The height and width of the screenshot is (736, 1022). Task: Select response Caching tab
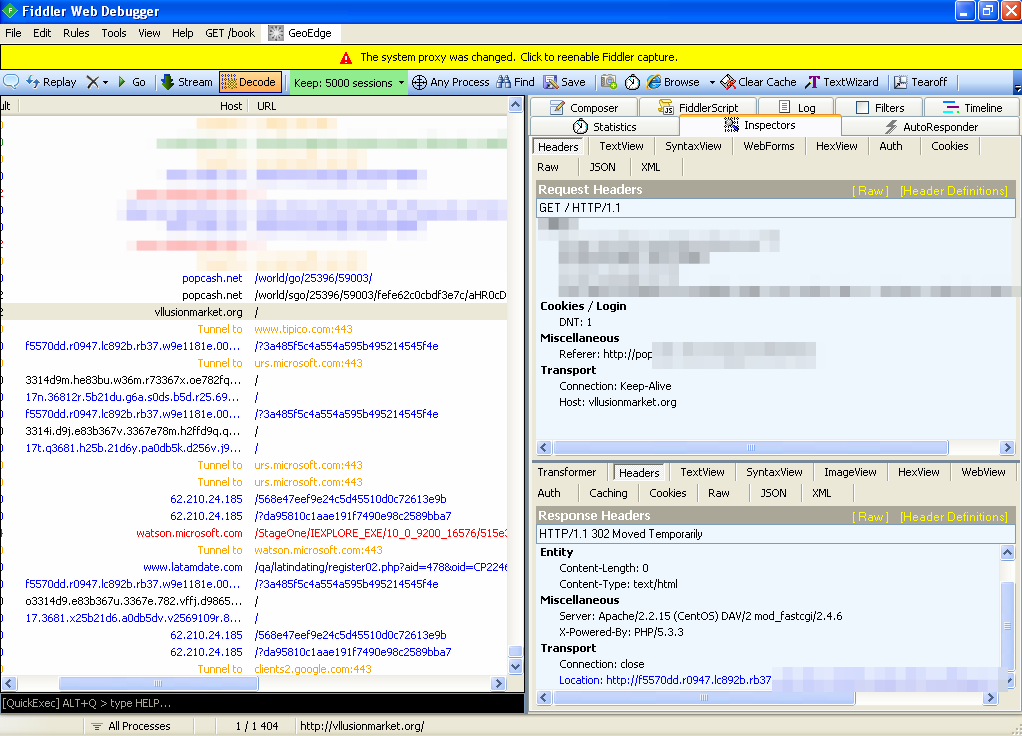point(608,493)
